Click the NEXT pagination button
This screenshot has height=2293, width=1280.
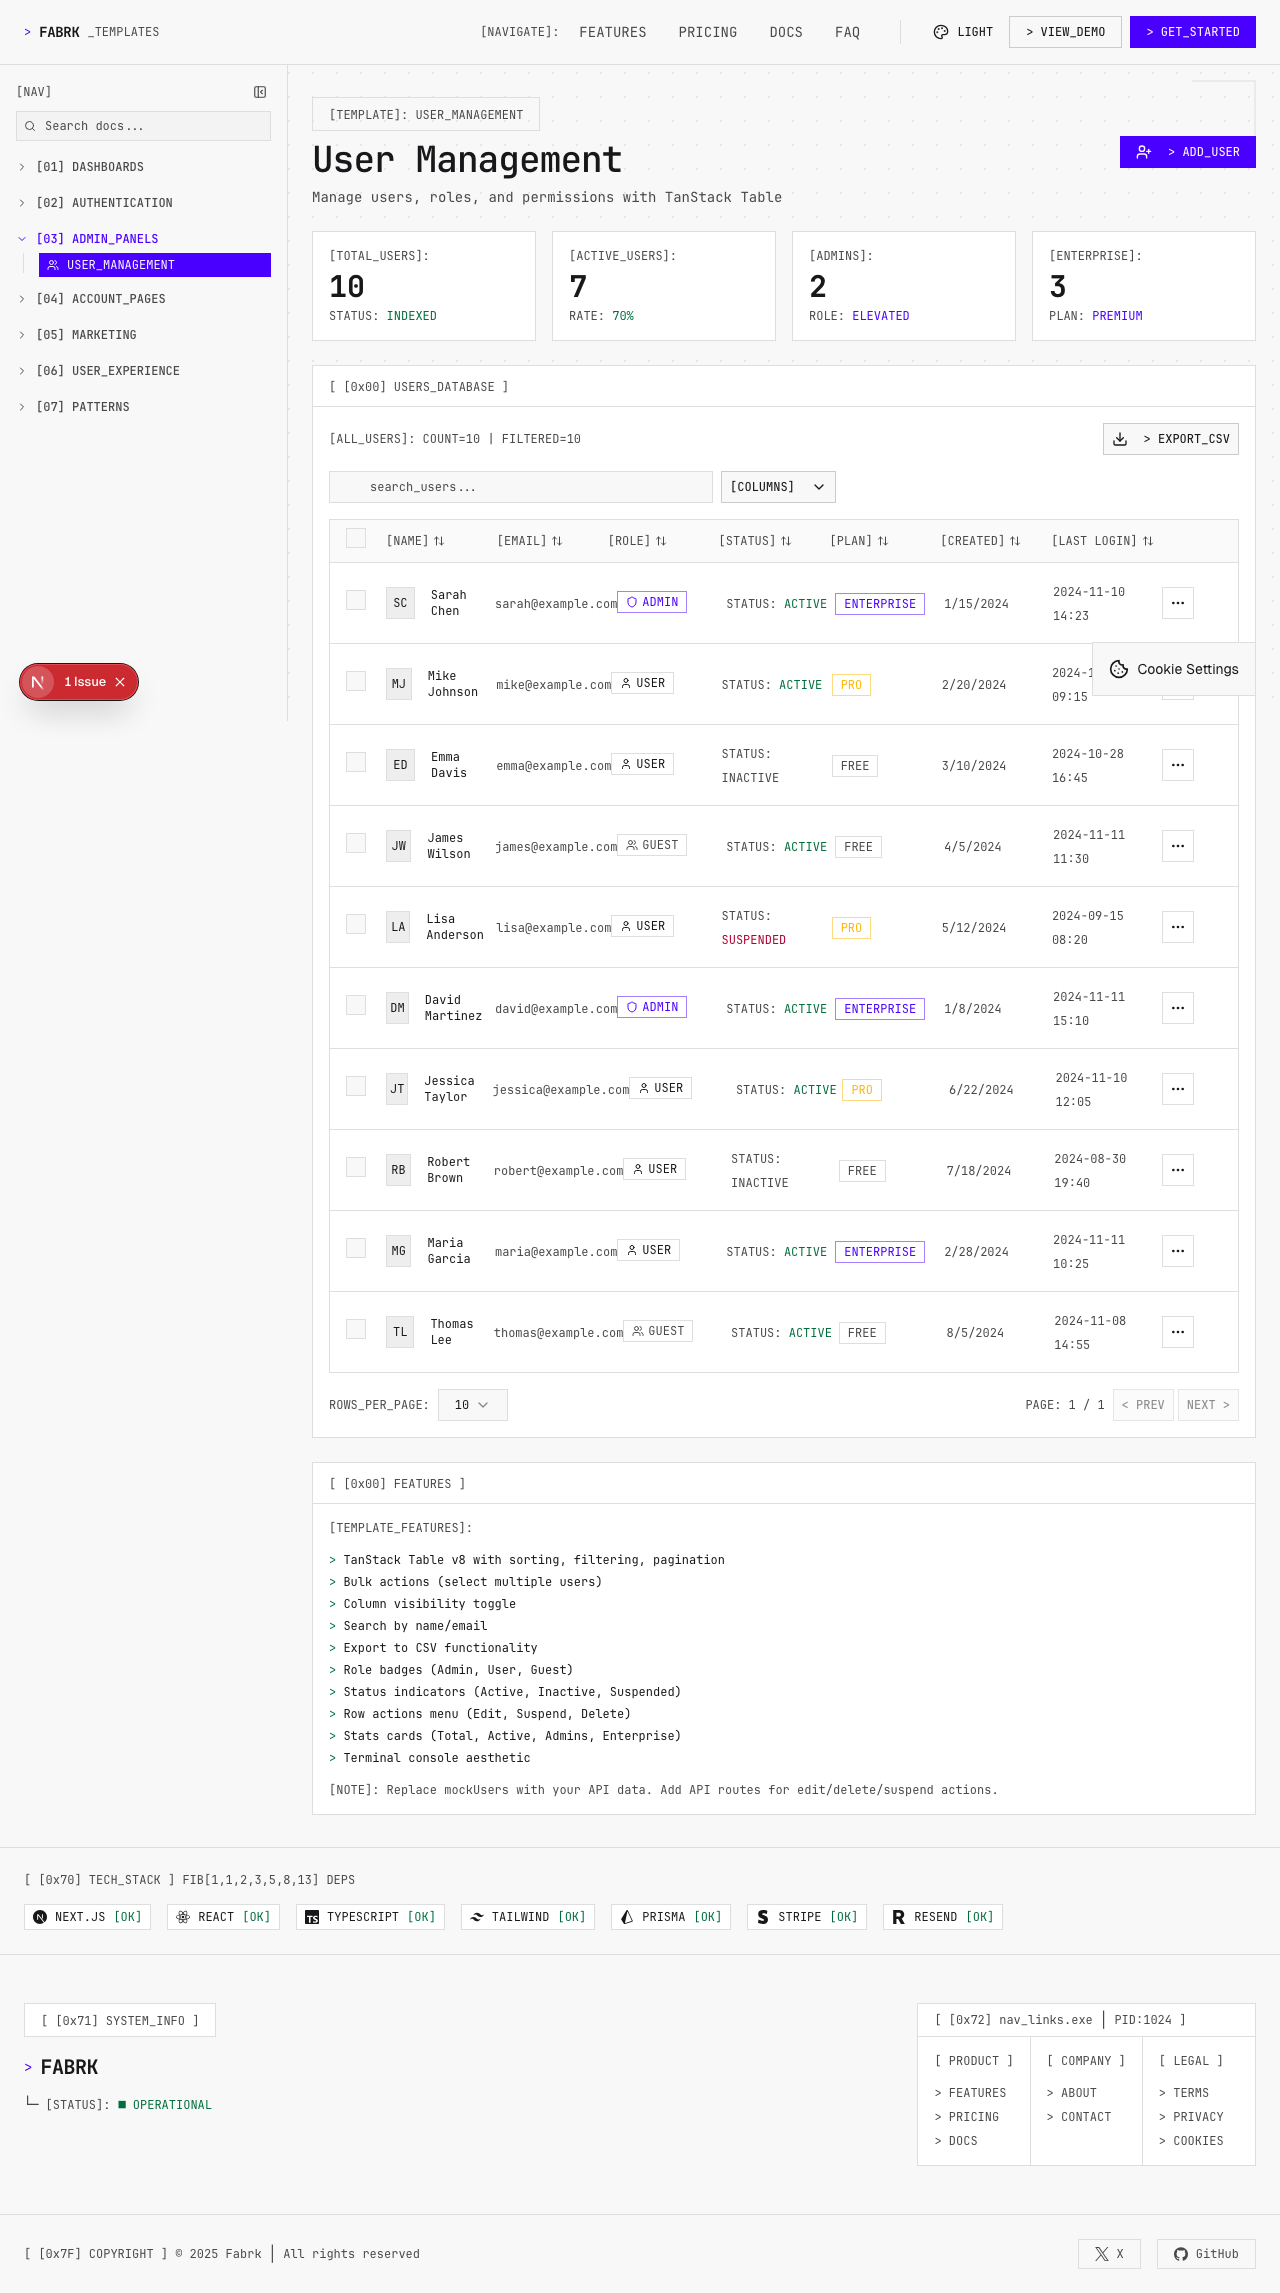coord(1208,1405)
